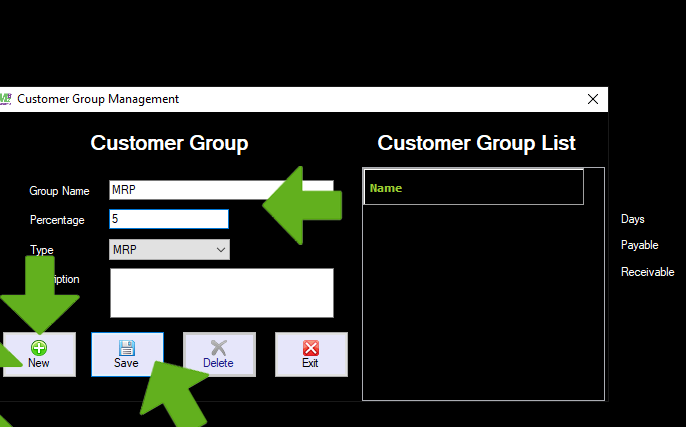Close the Customer Group Management window
Image resolution: width=686 pixels, height=427 pixels.
point(593,99)
